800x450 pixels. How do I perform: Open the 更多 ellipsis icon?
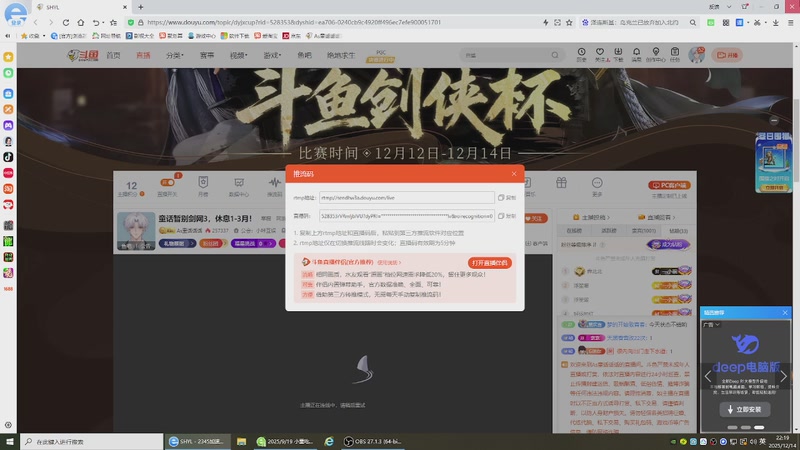point(597,187)
